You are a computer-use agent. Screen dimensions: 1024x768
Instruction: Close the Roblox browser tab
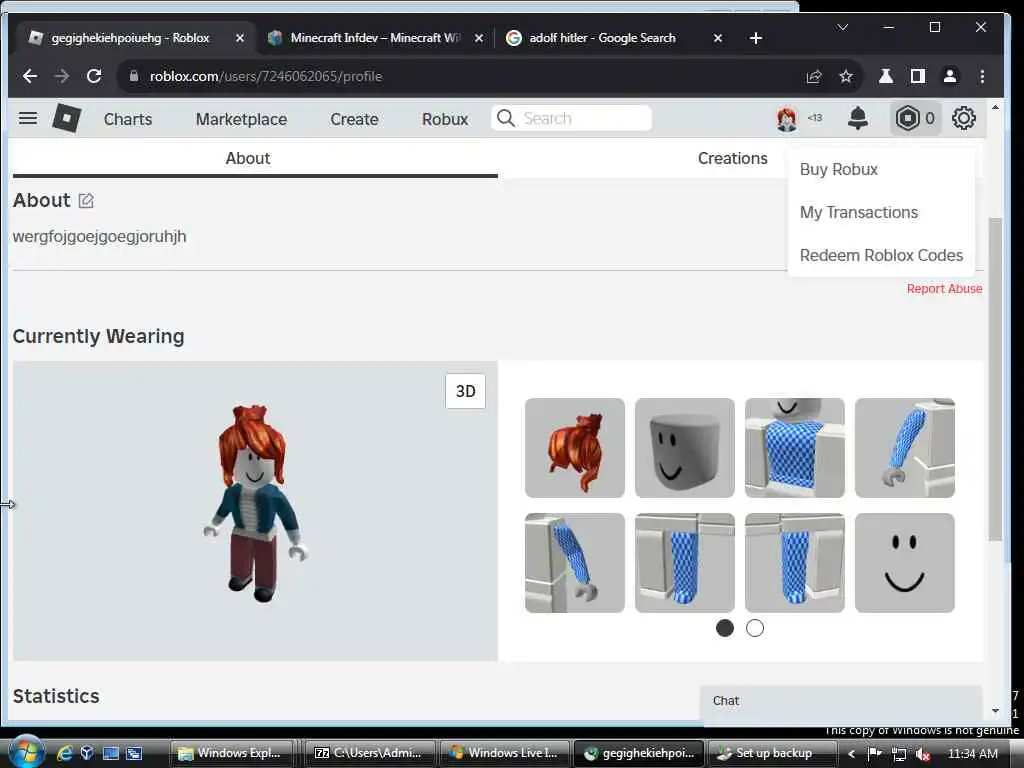[240, 38]
